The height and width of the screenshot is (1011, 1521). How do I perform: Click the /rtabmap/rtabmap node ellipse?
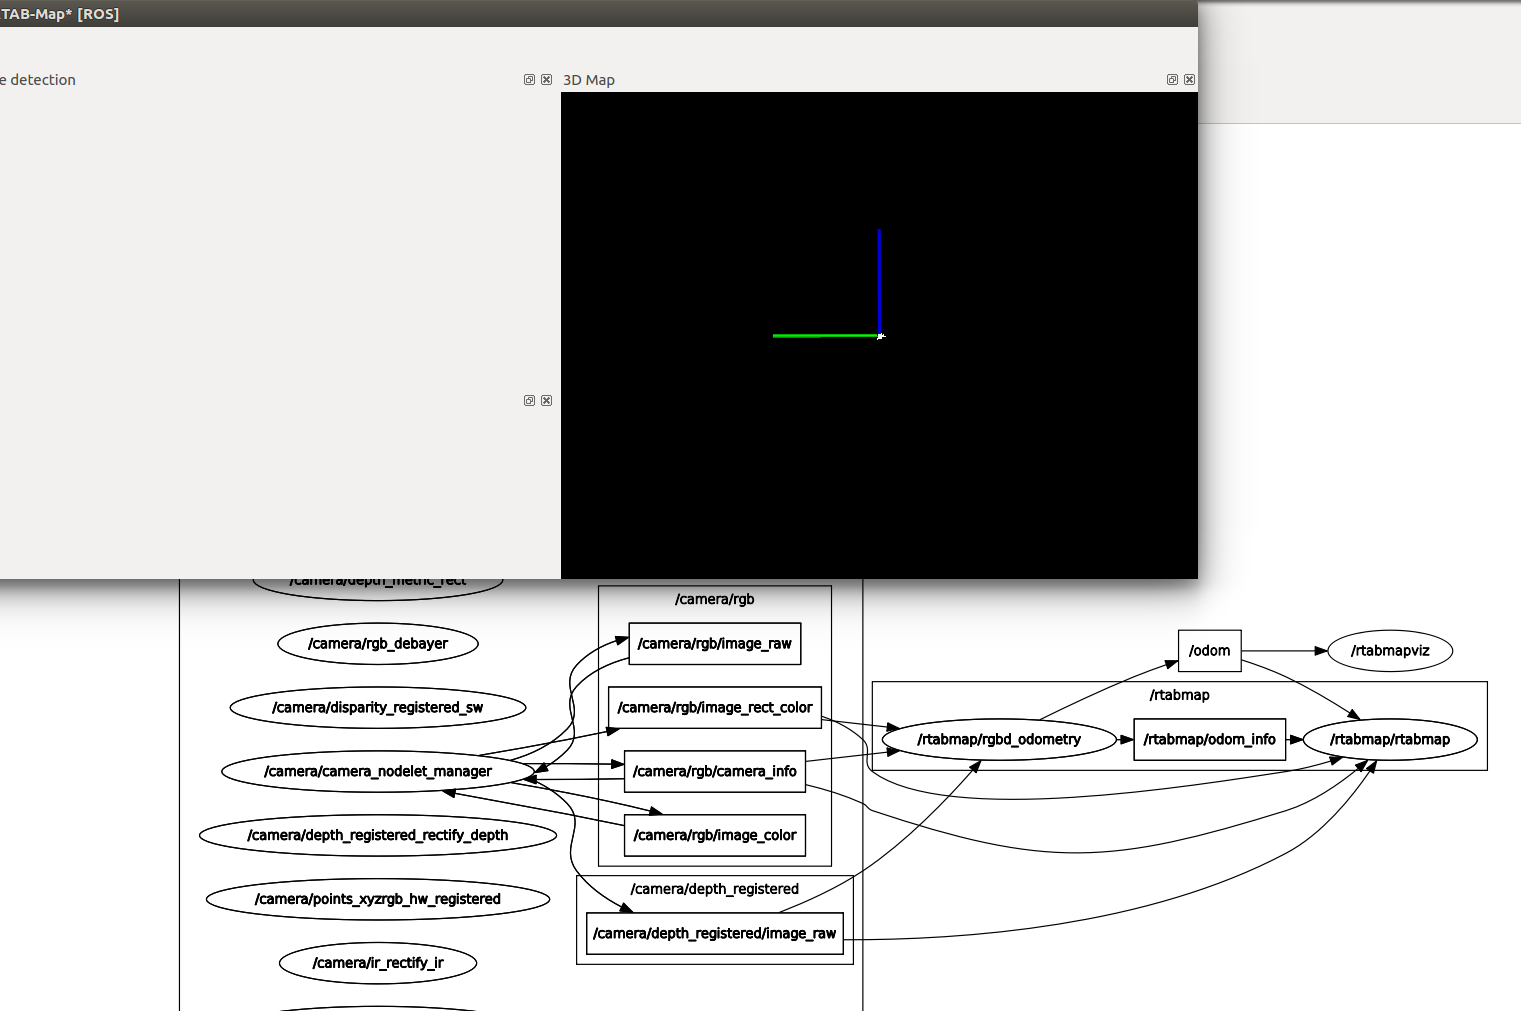pos(1389,740)
